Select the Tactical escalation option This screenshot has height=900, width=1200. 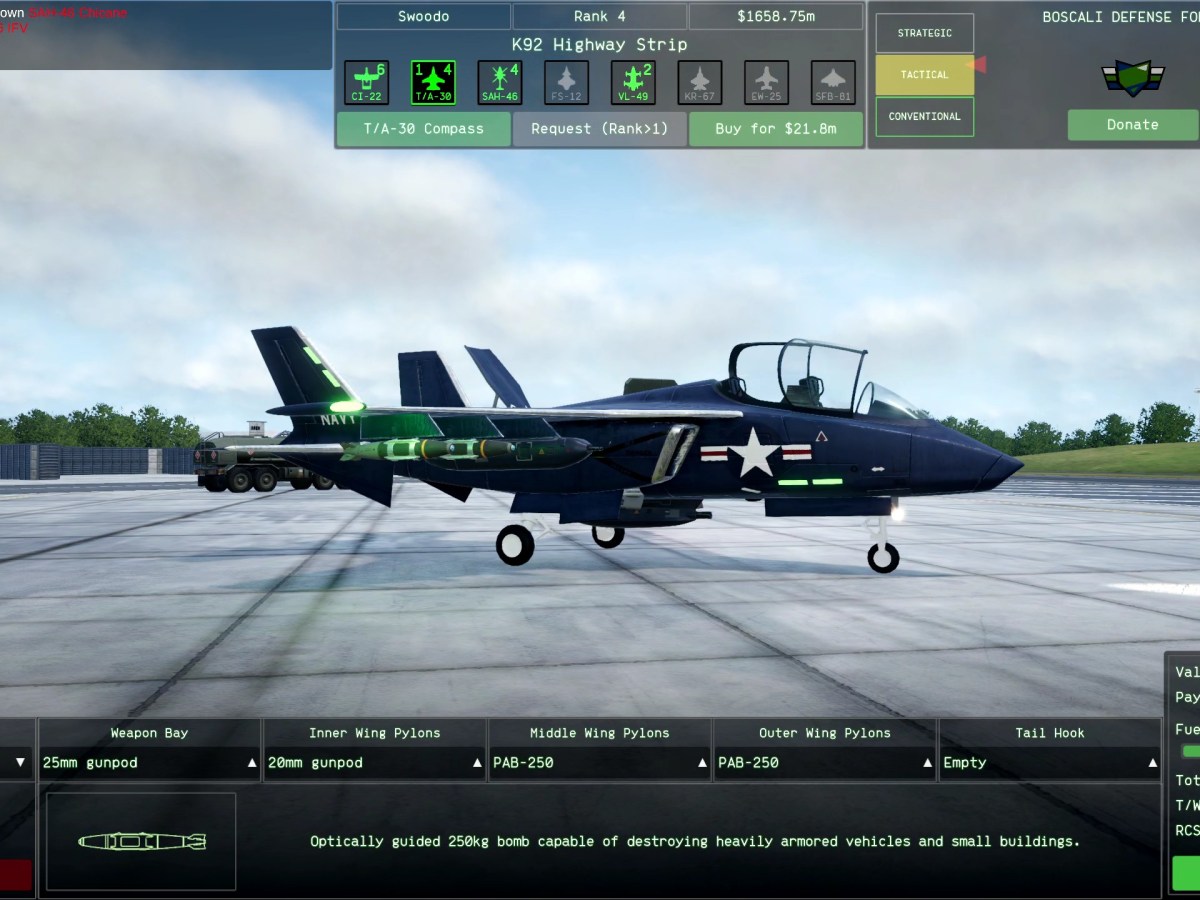click(924, 75)
